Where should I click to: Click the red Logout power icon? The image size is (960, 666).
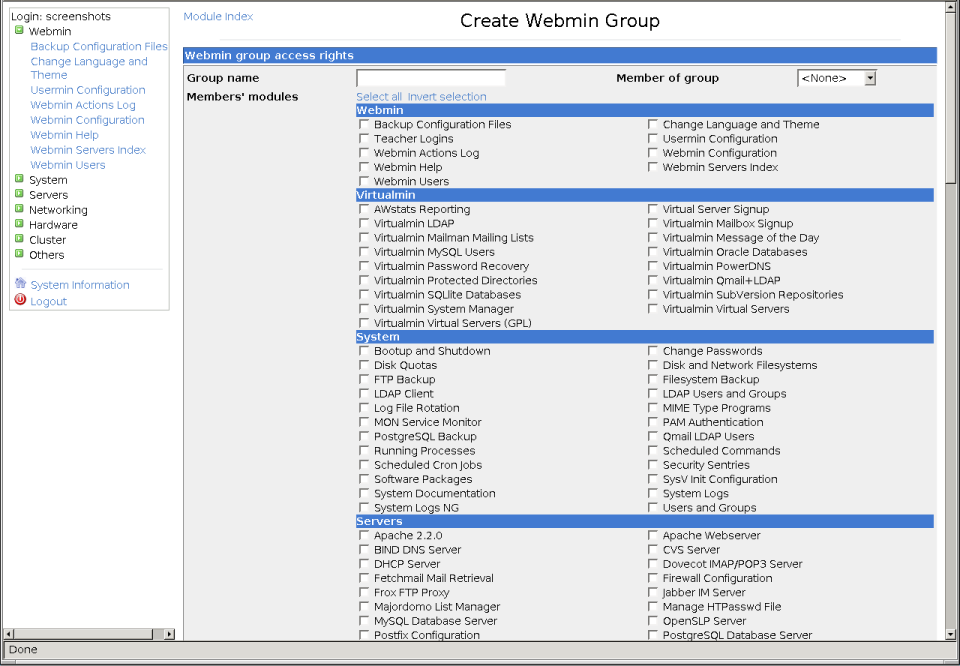tap(20, 300)
